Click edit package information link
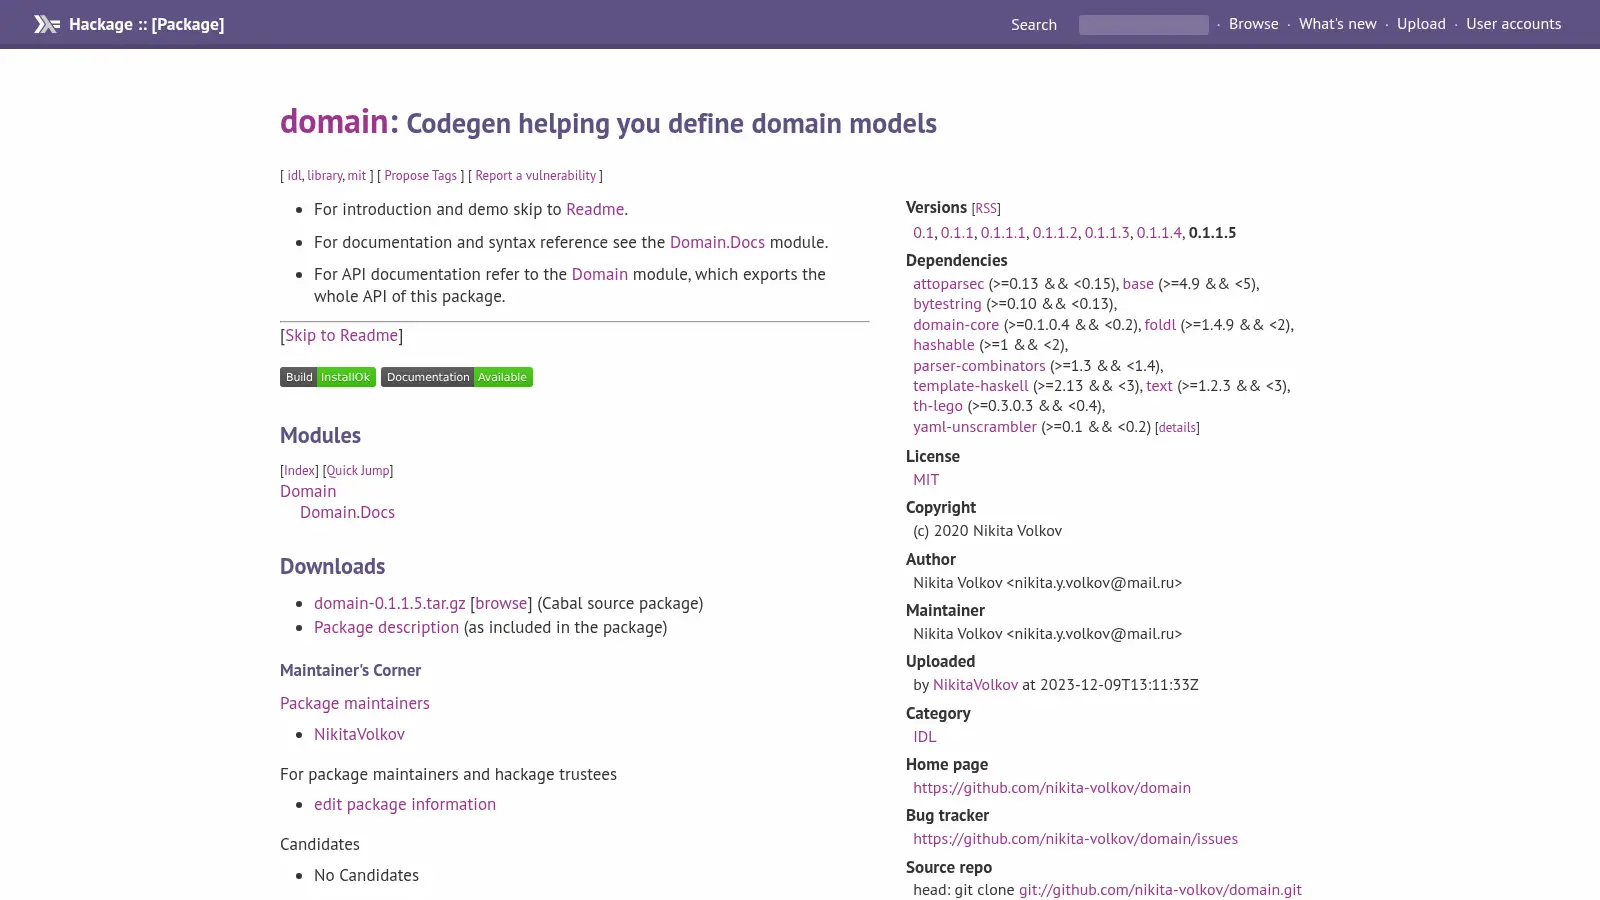 [x=405, y=805]
